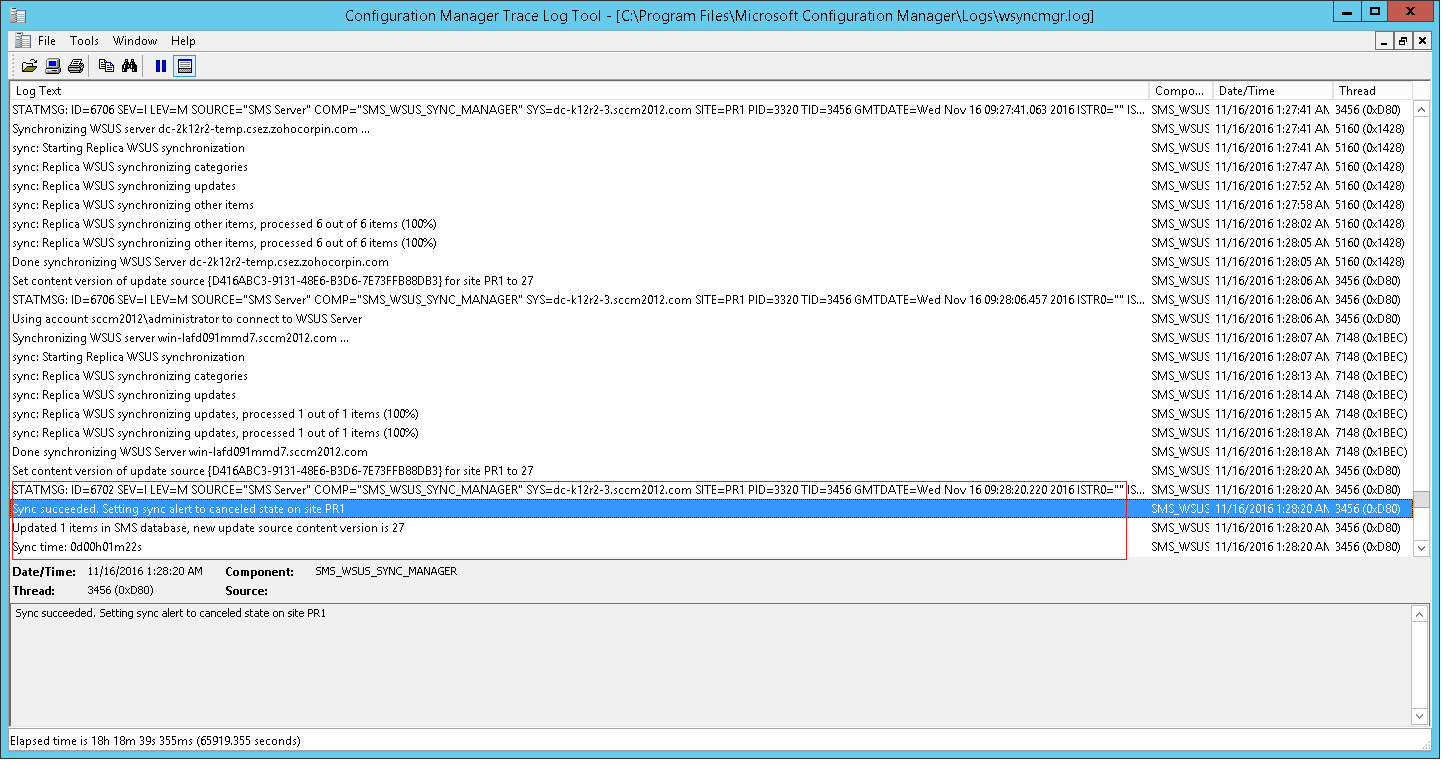Open a log file using the folder icon
Viewport: 1444px width, 764px height.
point(29,66)
